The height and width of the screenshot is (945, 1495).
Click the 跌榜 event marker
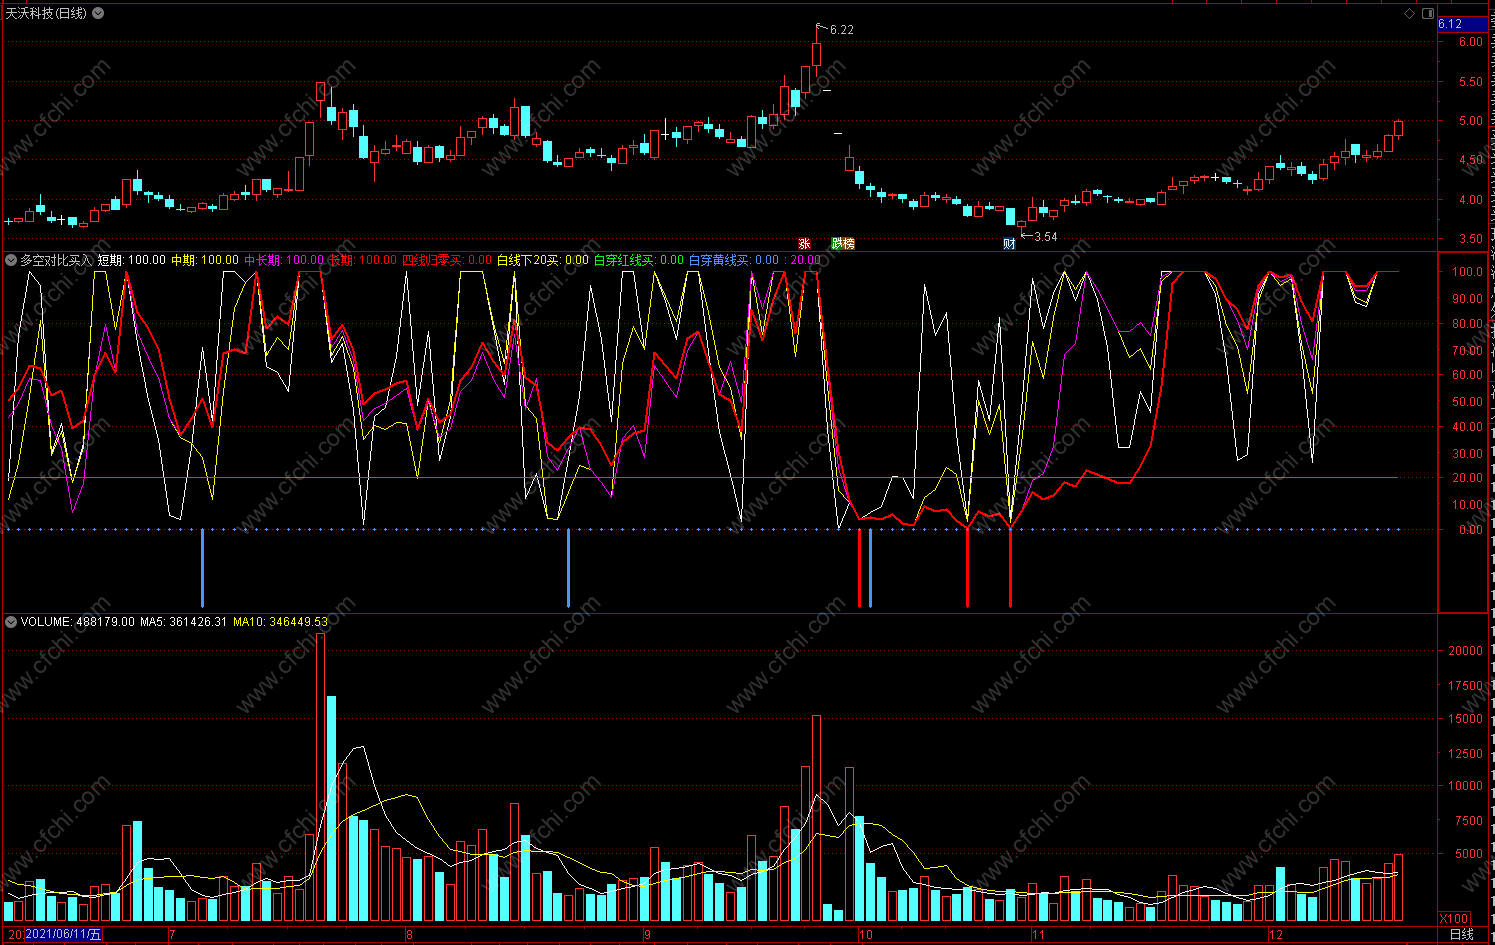click(843, 244)
